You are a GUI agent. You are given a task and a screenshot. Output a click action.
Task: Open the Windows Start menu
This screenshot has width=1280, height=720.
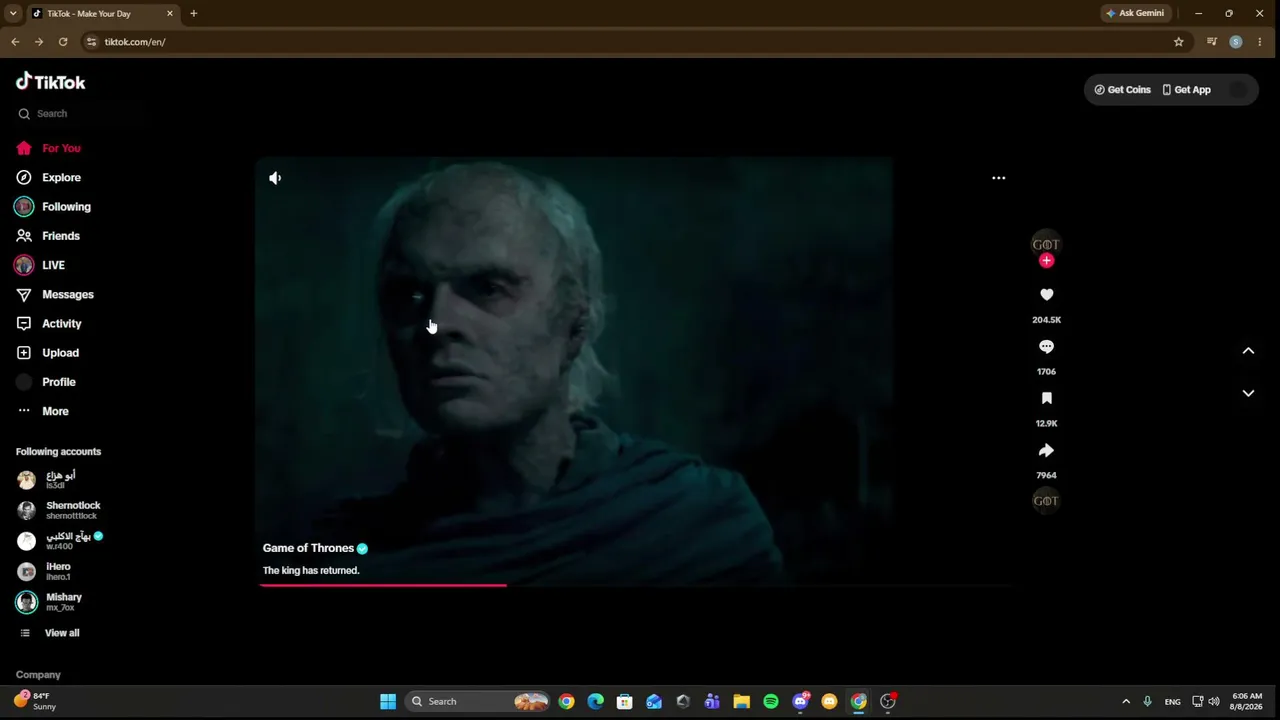[388, 702]
